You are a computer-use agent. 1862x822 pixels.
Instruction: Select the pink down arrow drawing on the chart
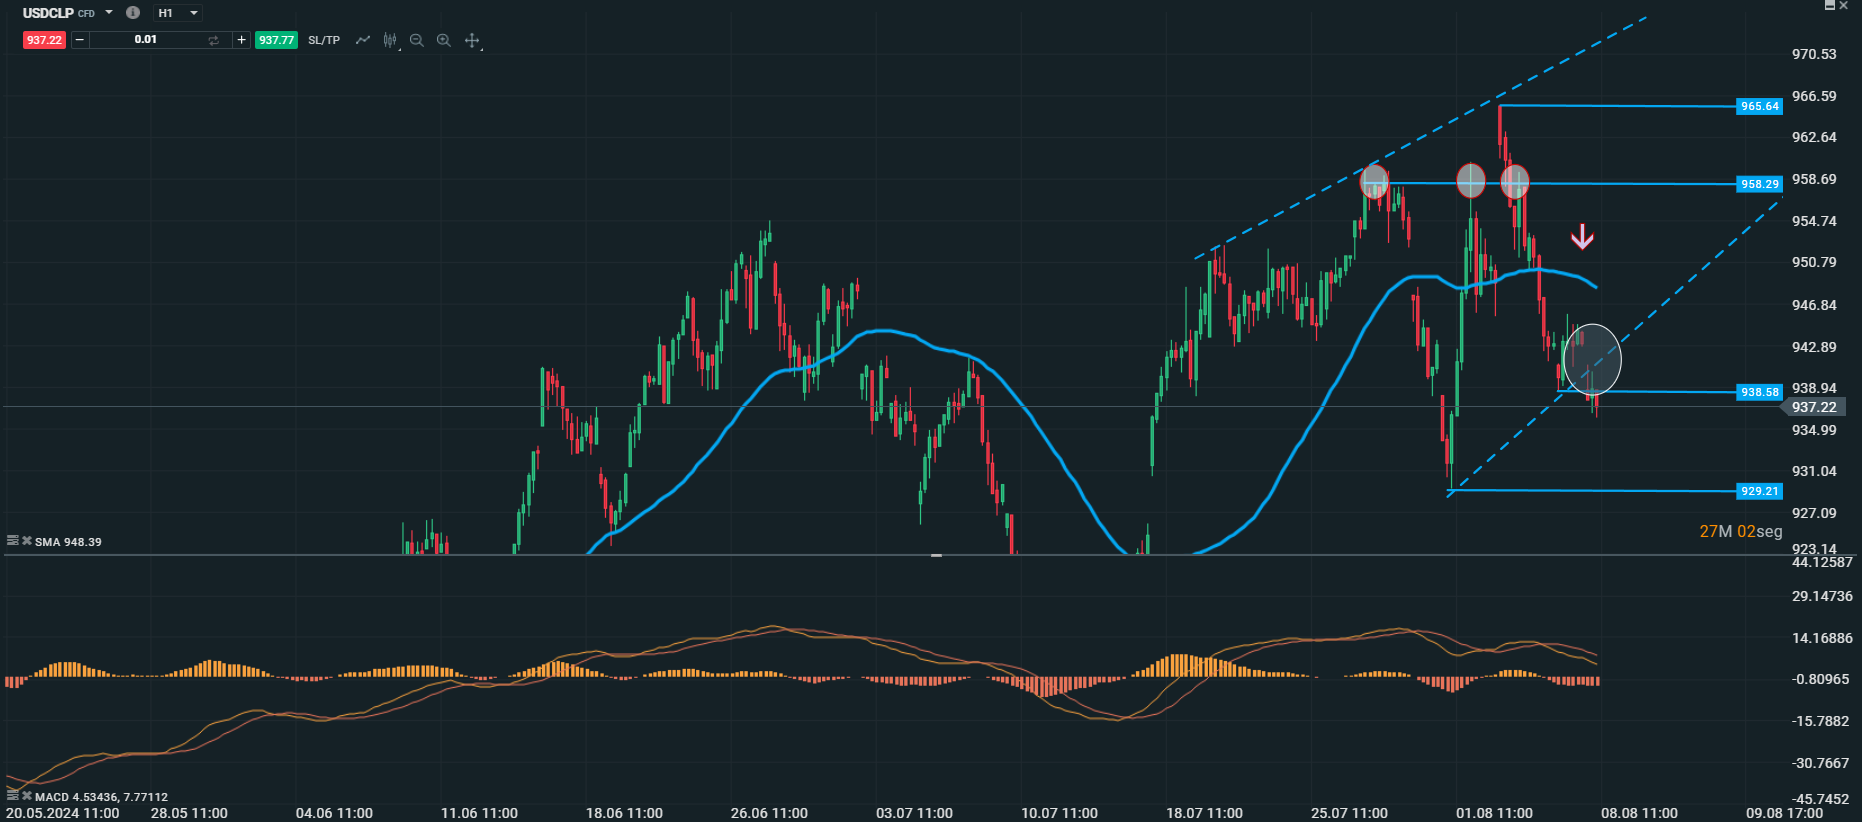[x=1582, y=237]
